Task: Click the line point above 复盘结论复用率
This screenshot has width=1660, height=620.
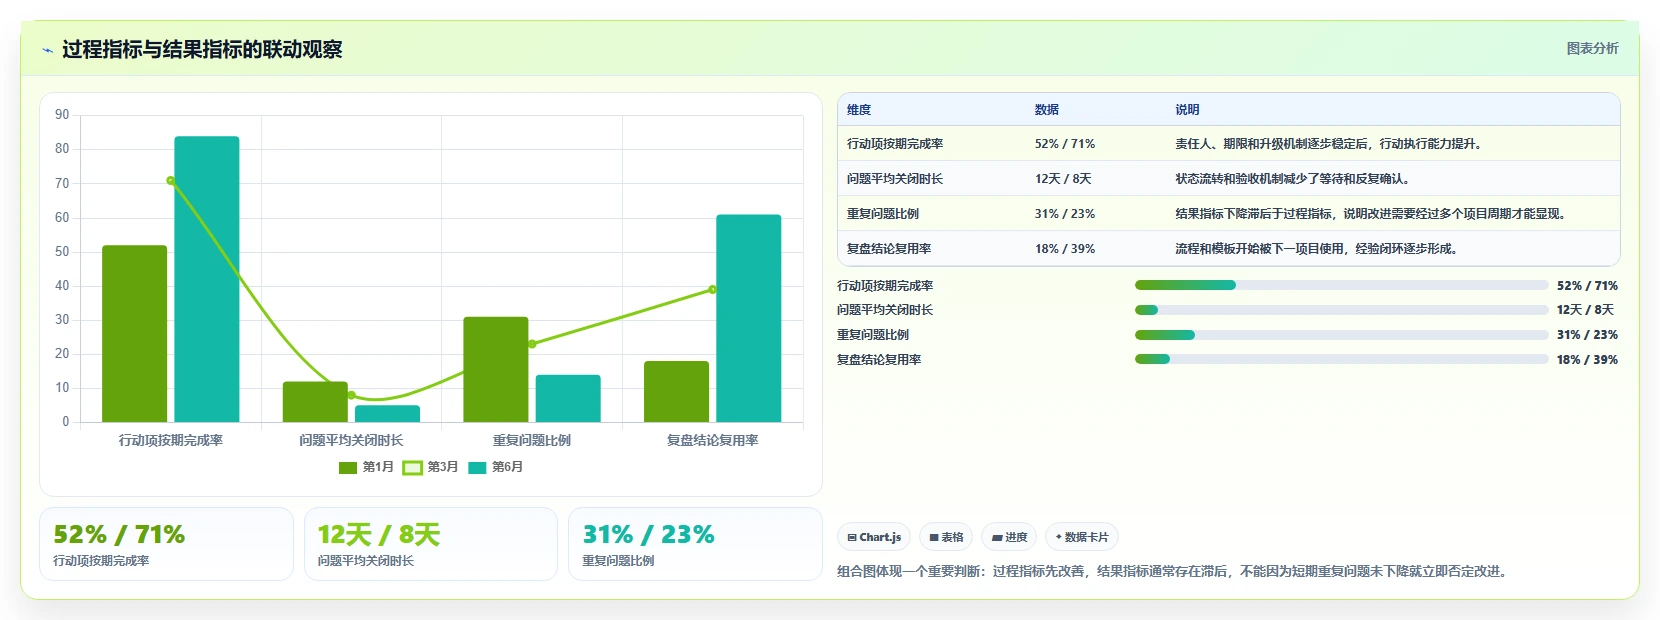Action: 712,290
